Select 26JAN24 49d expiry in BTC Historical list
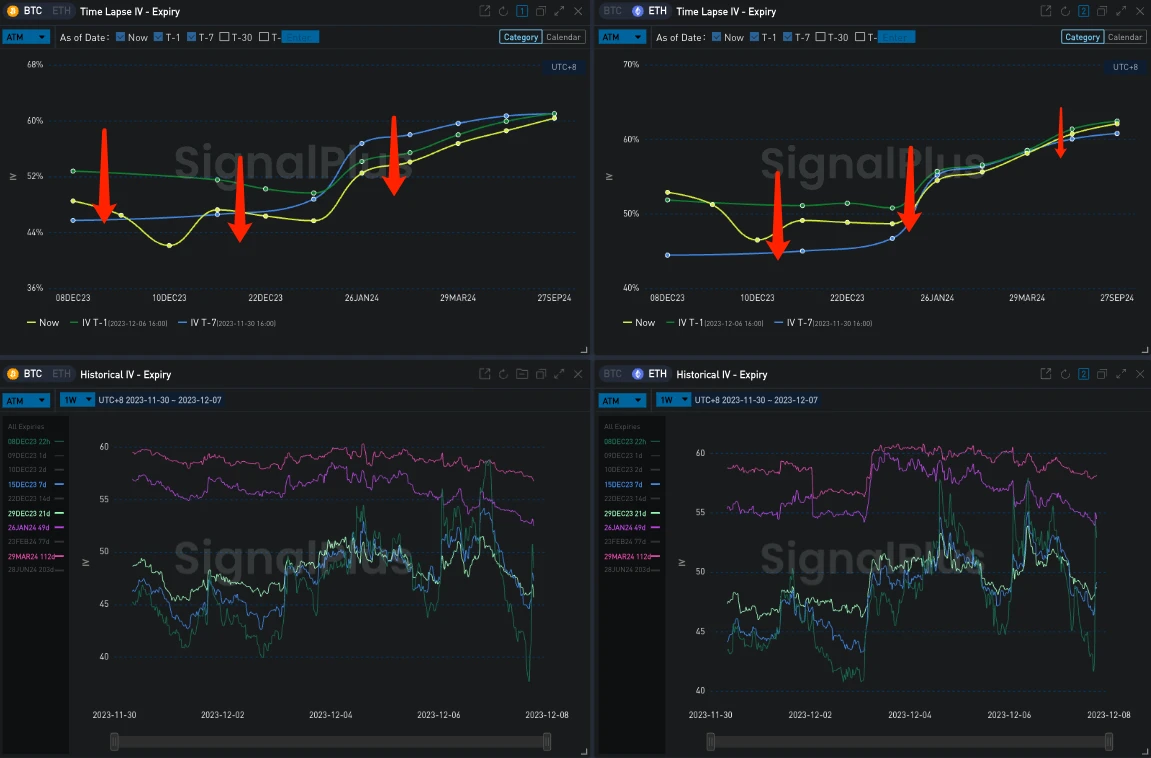The height and width of the screenshot is (758, 1151). (x=34, y=527)
